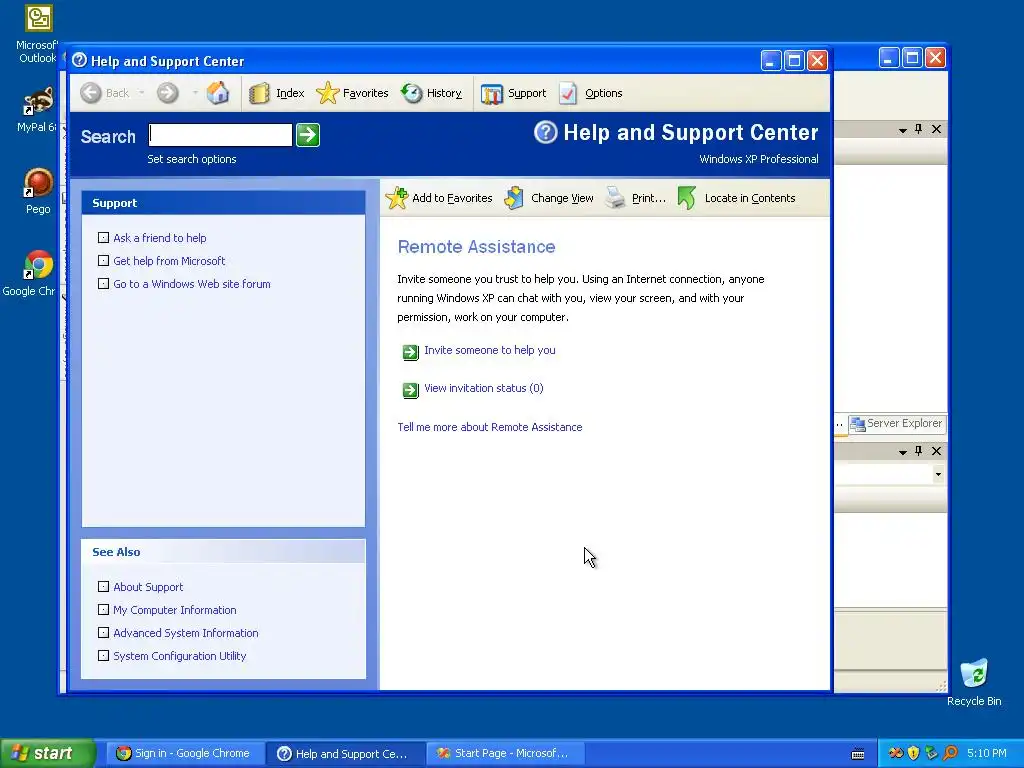The width and height of the screenshot is (1024, 768).
Task: Open upper panel dropdown arrow in Visual Studio
Action: pos(903,129)
